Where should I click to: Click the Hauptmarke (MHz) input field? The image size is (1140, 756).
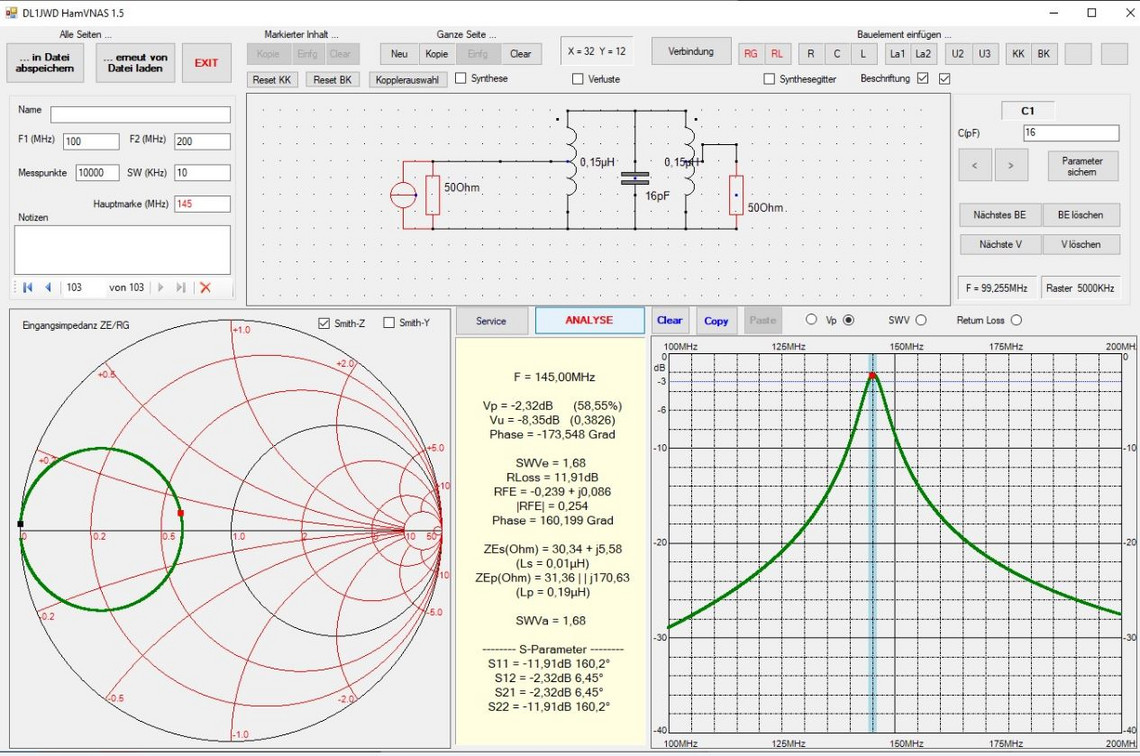[202, 204]
